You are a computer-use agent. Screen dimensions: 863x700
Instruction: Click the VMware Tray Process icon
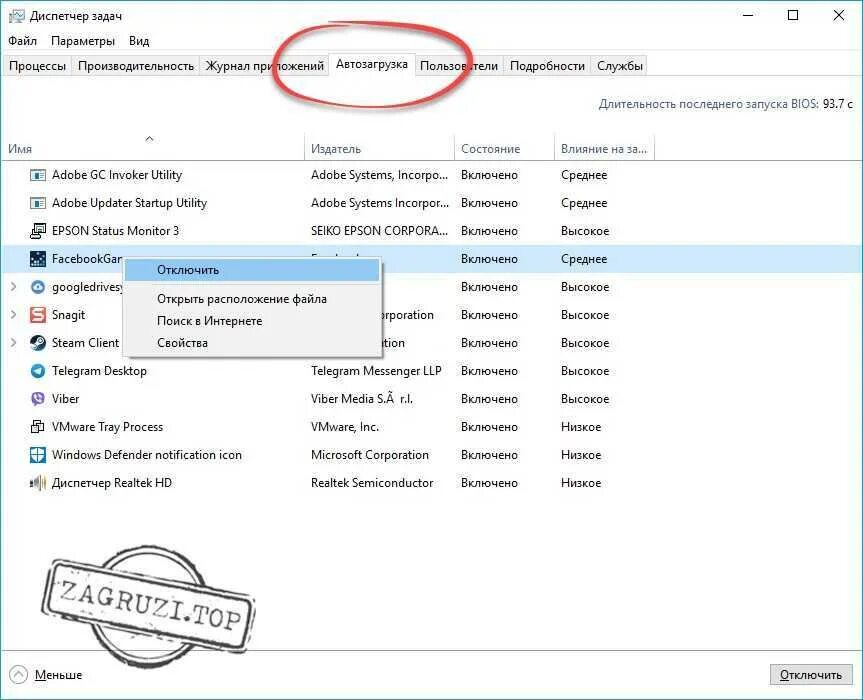pyautogui.click(x=37, y=426)
